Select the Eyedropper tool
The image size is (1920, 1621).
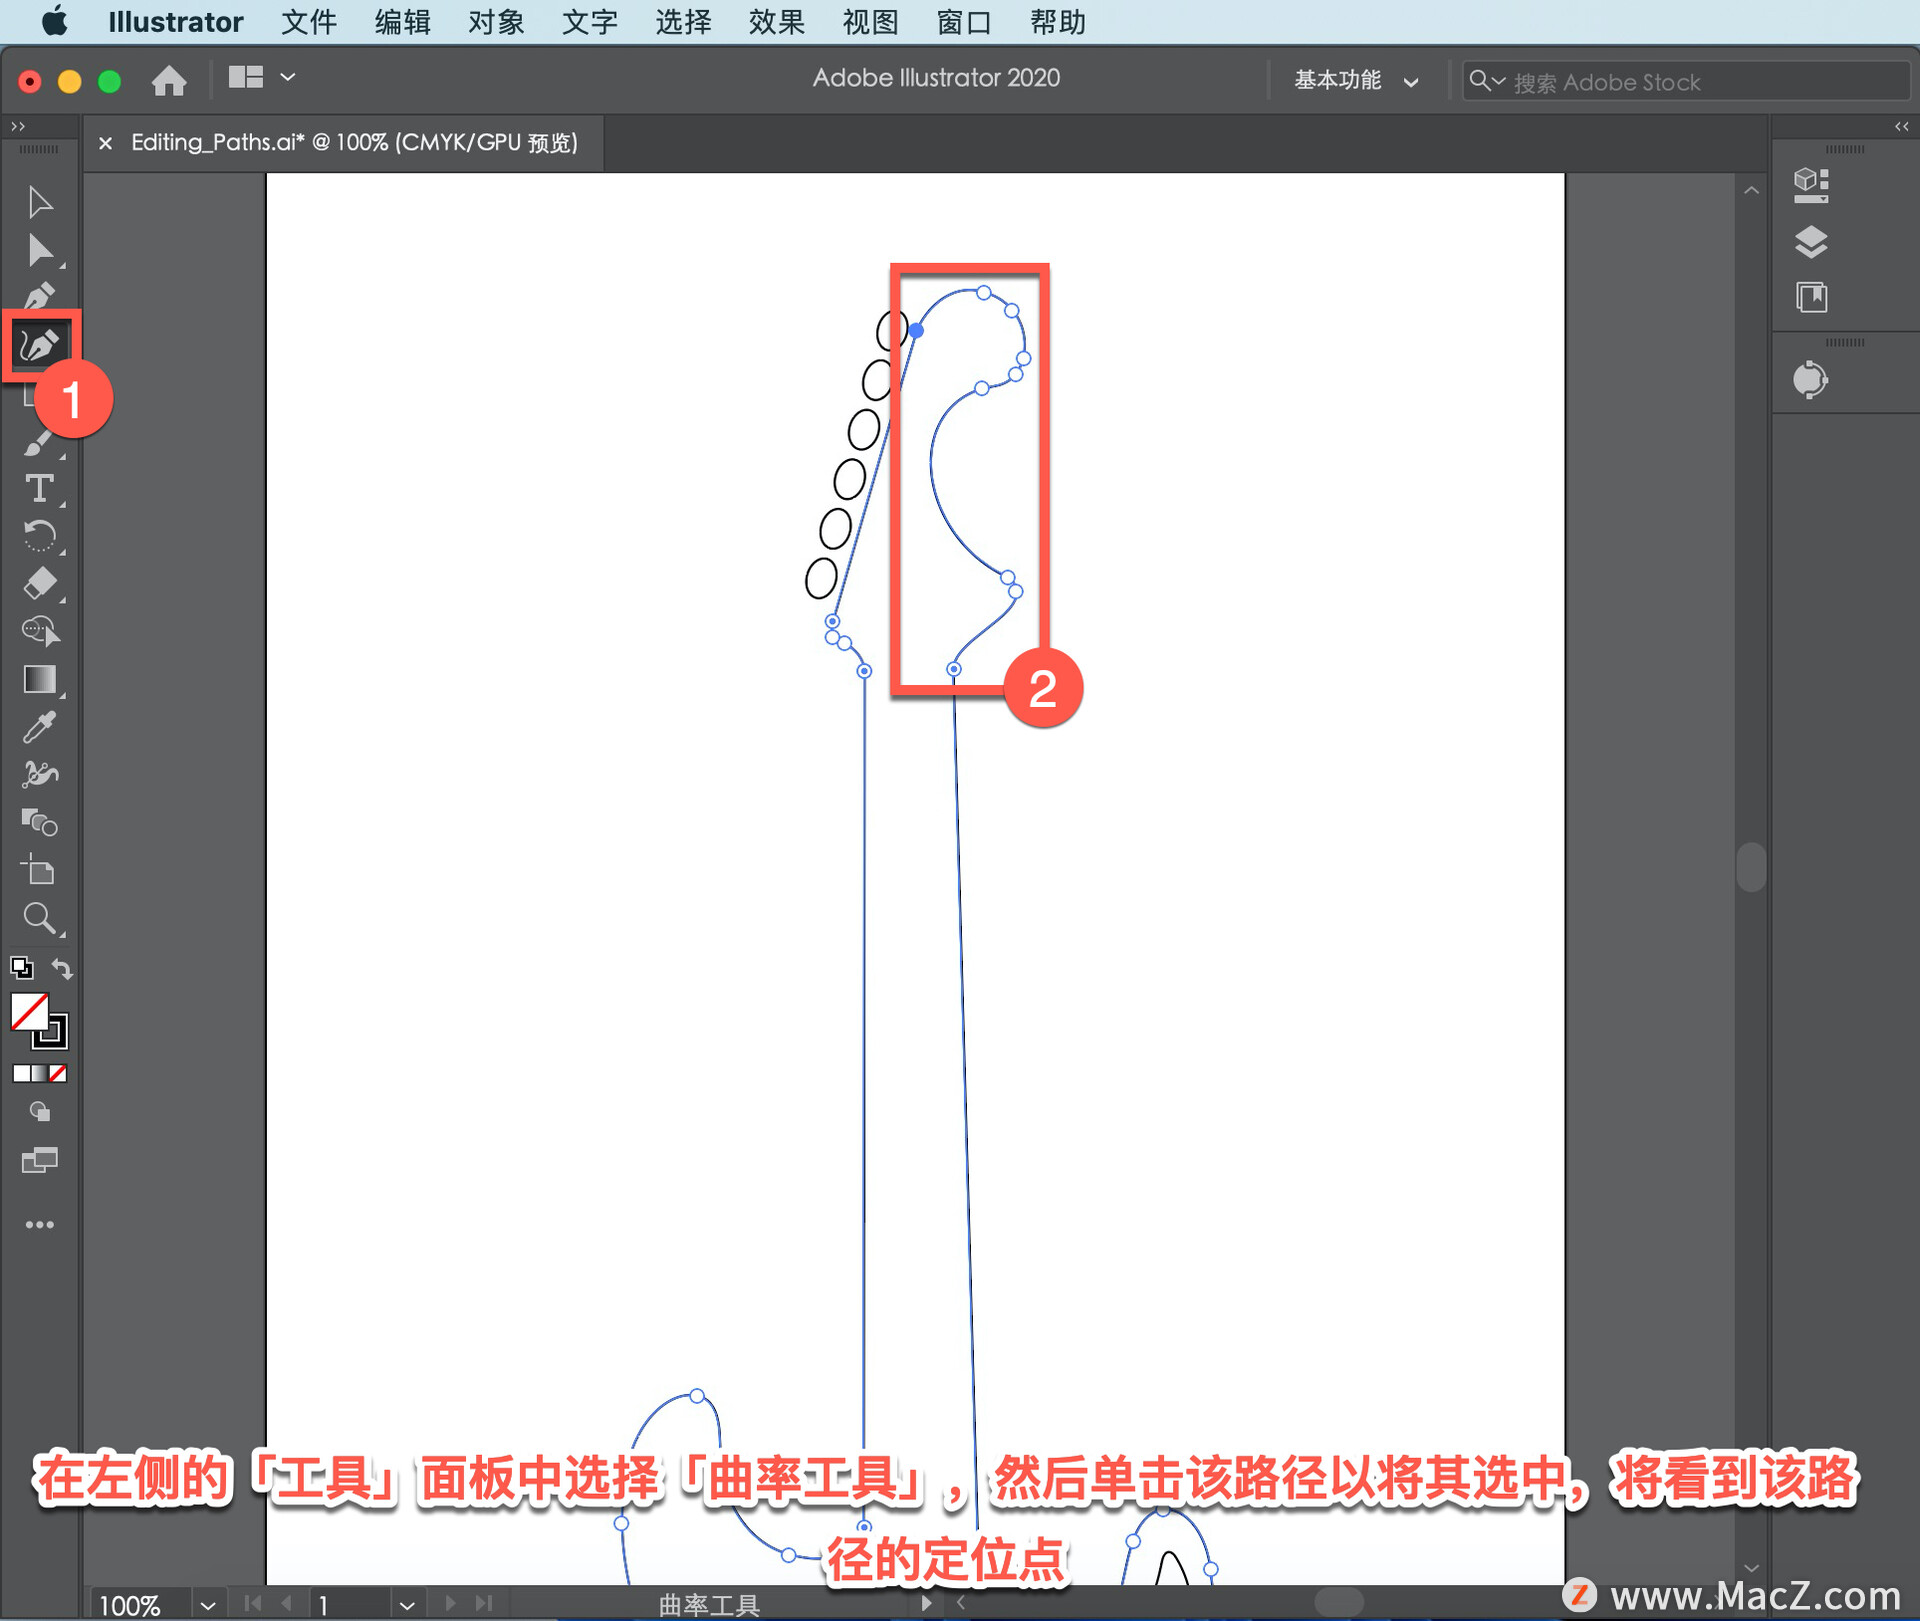[x=40, y=727]
